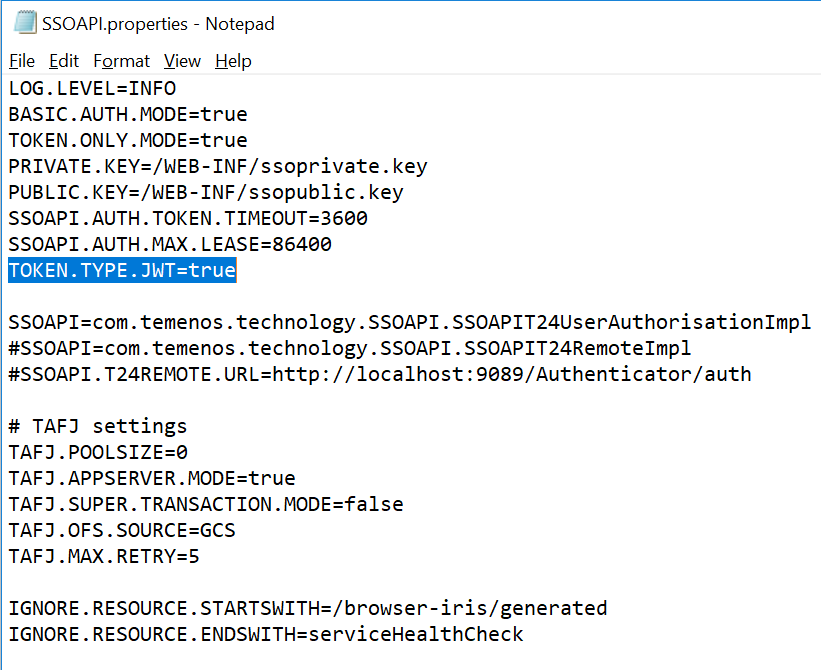Open the Help menu

click(233, 61)
